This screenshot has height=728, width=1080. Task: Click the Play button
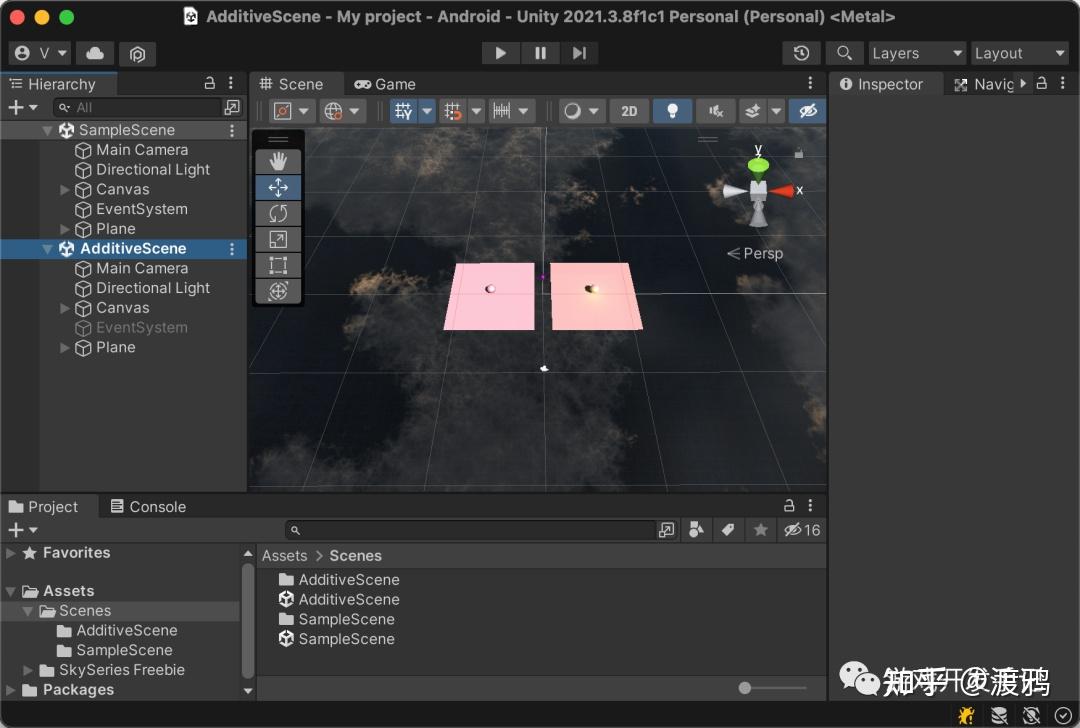pyautogui.click(x=500, y=53)
